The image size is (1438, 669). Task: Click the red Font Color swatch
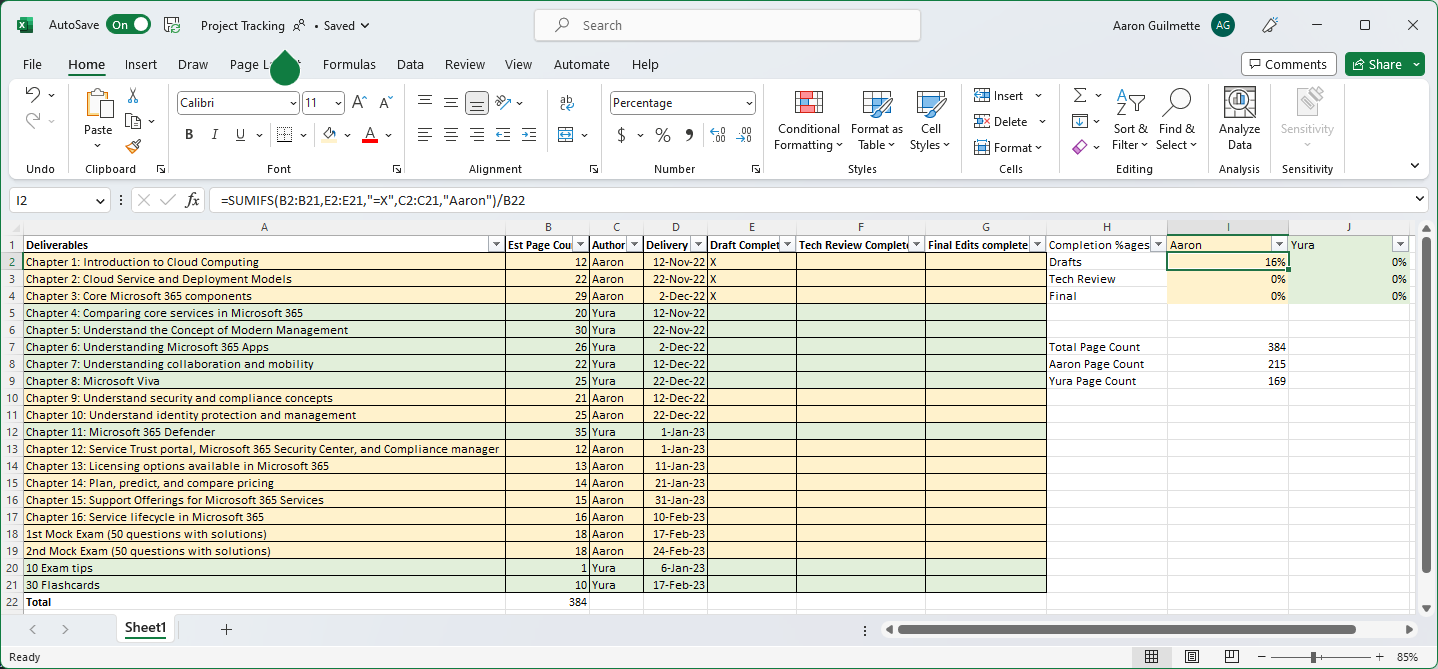(x=369, y=136)
